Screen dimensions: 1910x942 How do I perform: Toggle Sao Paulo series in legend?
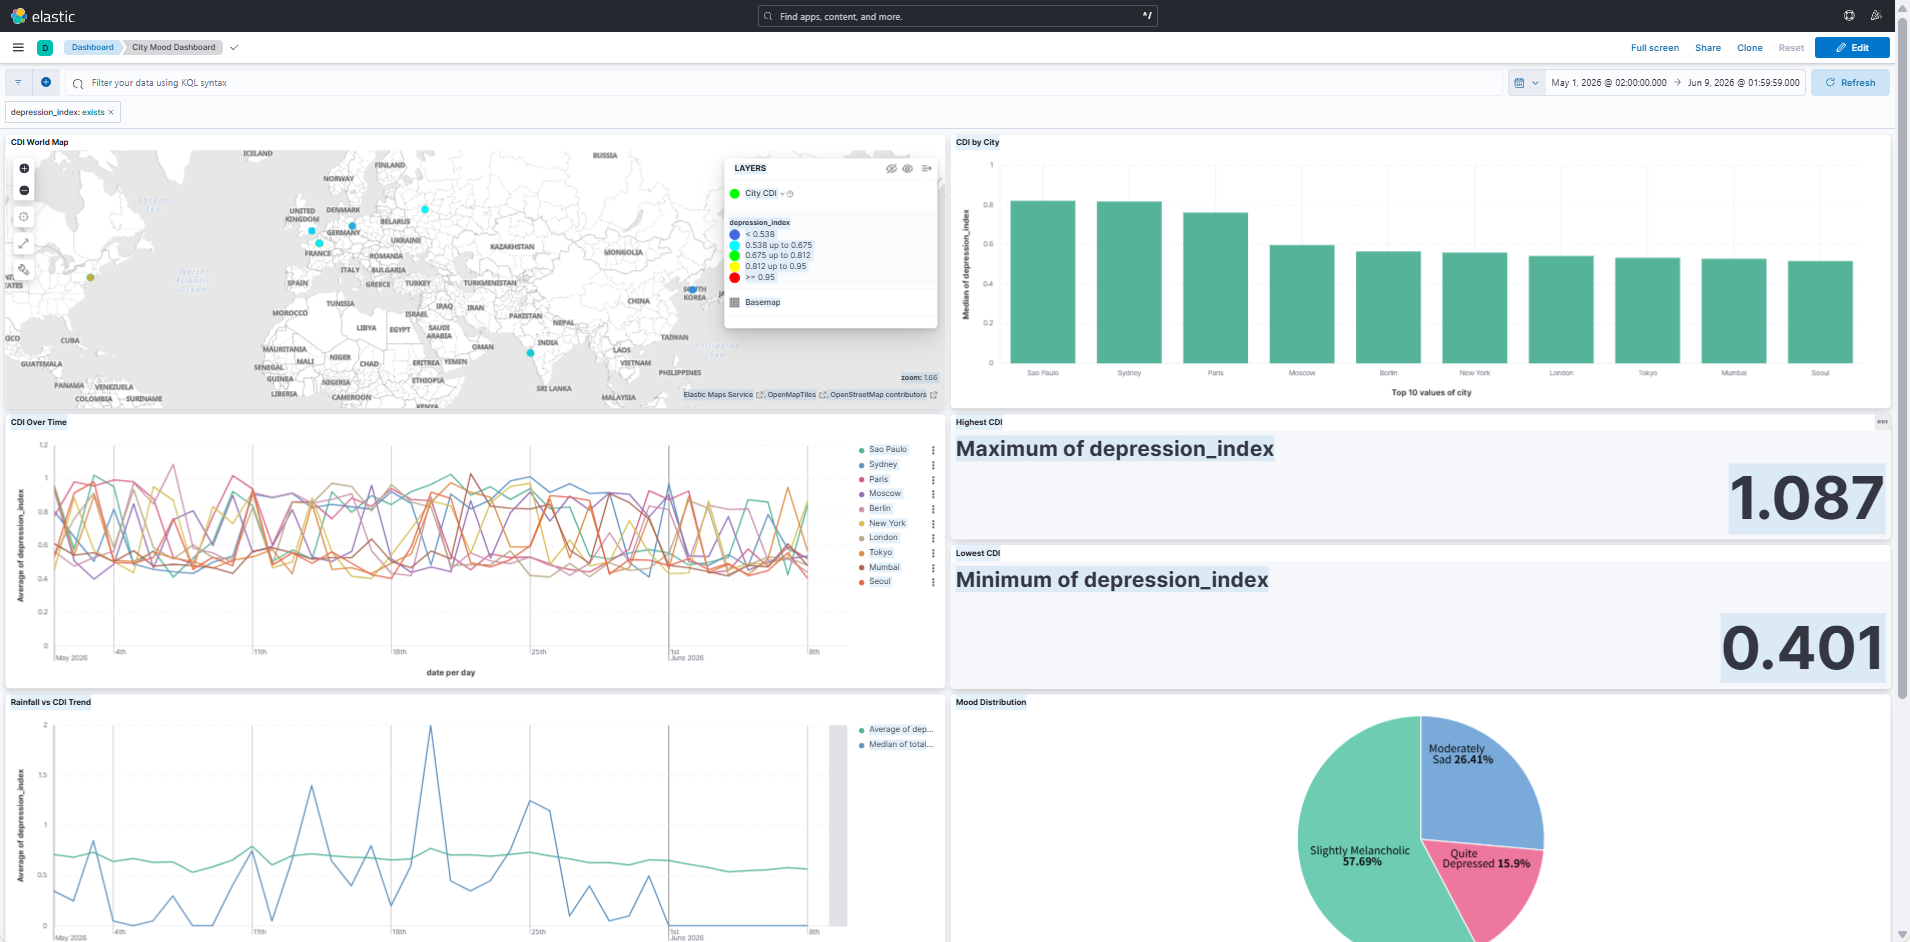pos(887,450)
